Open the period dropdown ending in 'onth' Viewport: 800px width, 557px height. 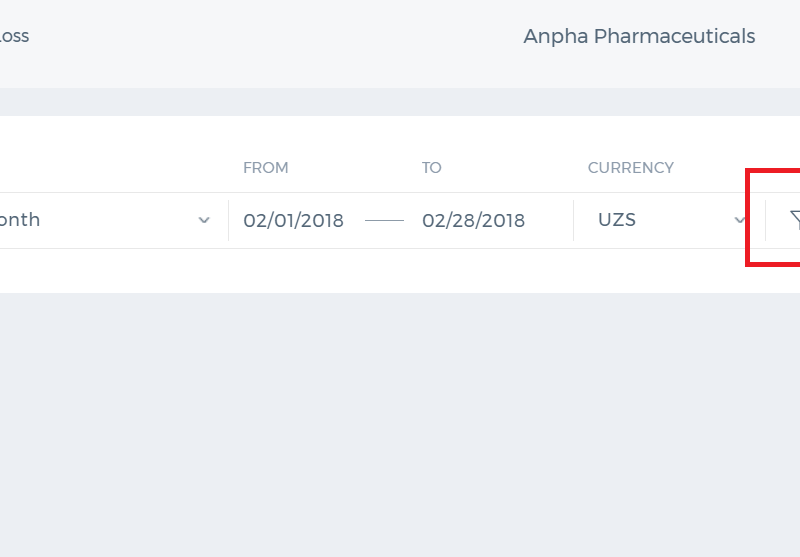pos(108,220)
